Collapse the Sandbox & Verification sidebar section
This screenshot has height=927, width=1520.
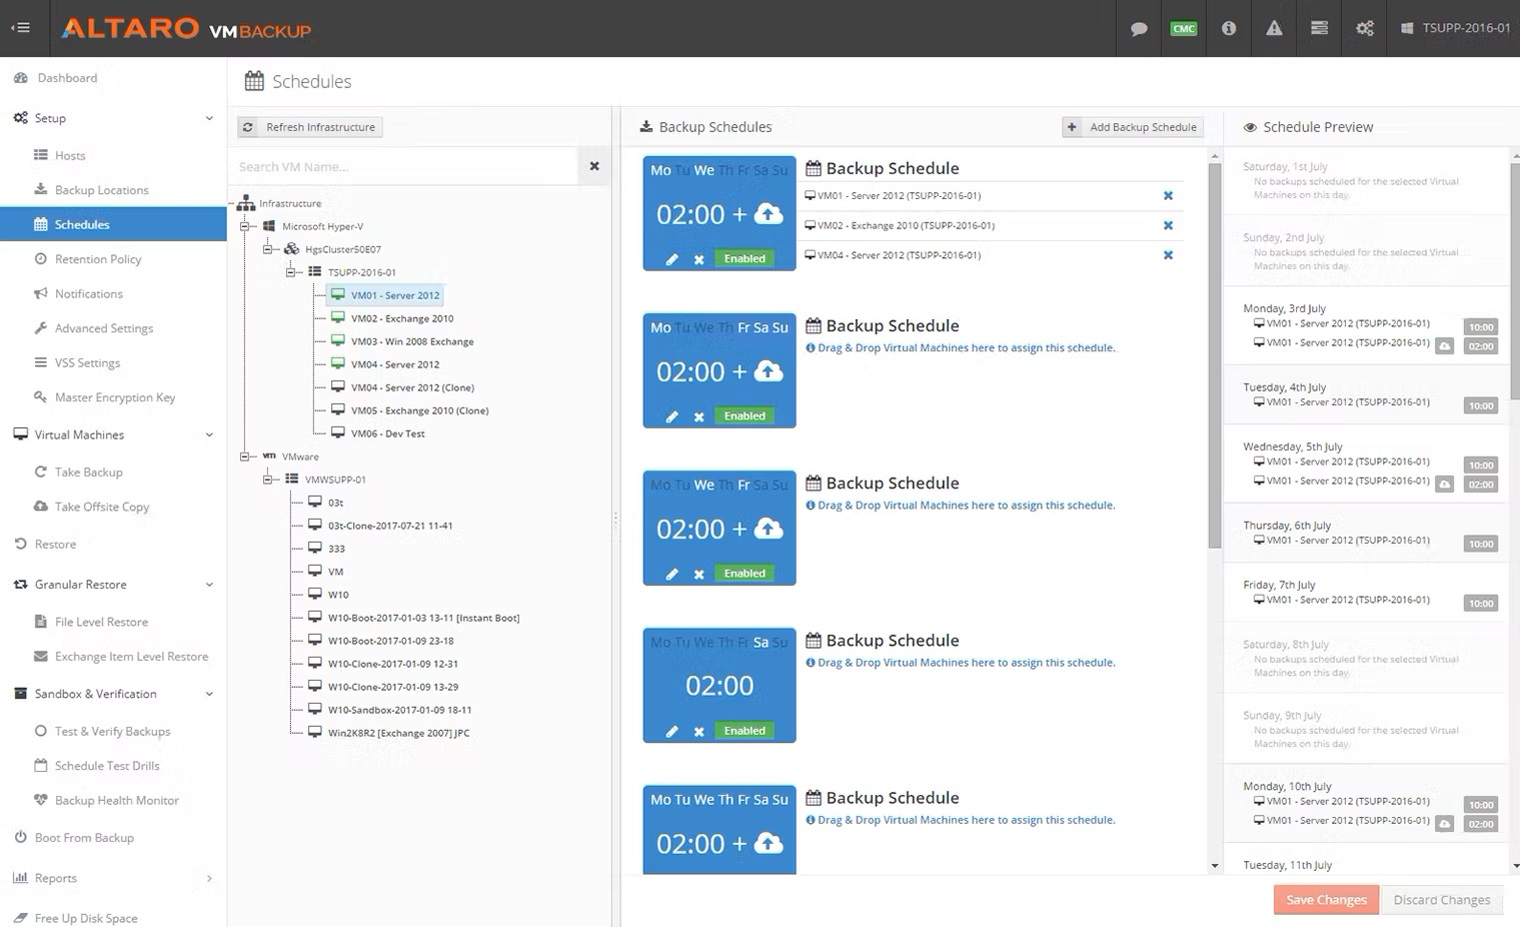209,694
